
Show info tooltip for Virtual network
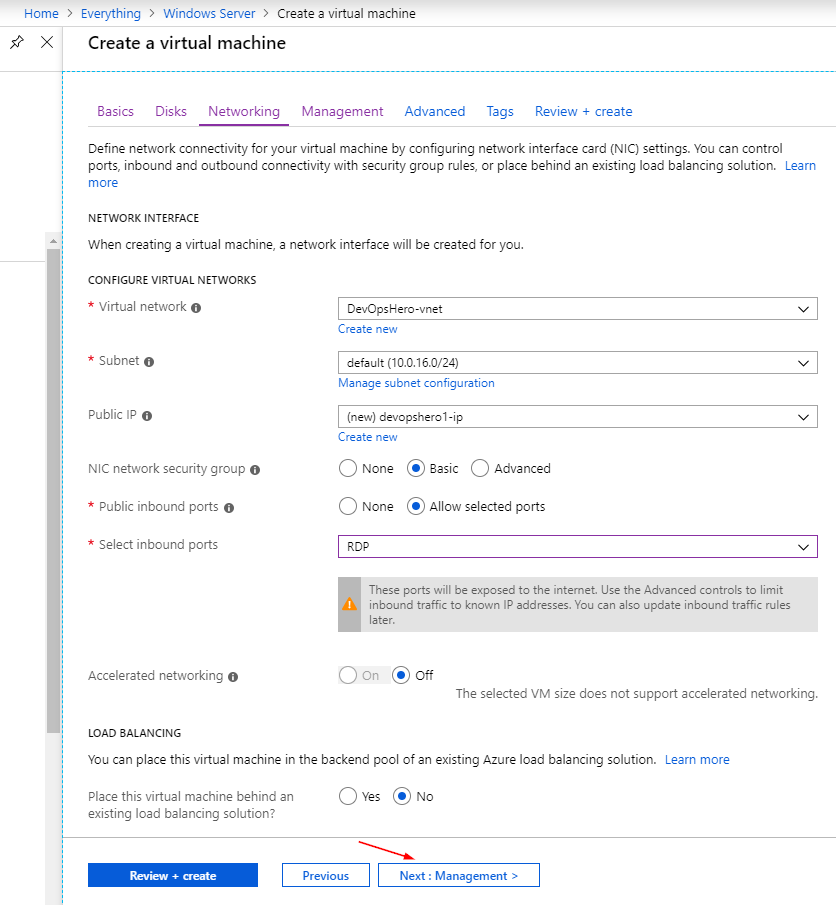point(196,308)
